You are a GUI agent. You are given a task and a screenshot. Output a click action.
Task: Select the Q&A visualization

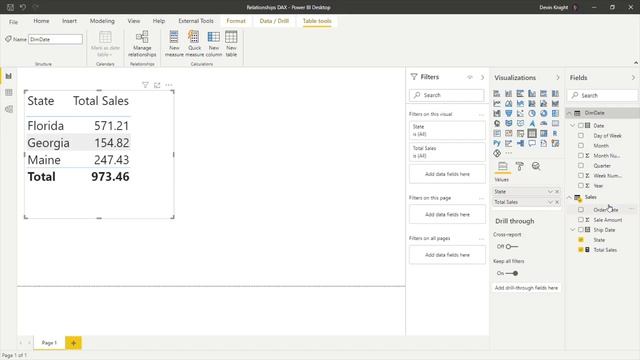532,143
